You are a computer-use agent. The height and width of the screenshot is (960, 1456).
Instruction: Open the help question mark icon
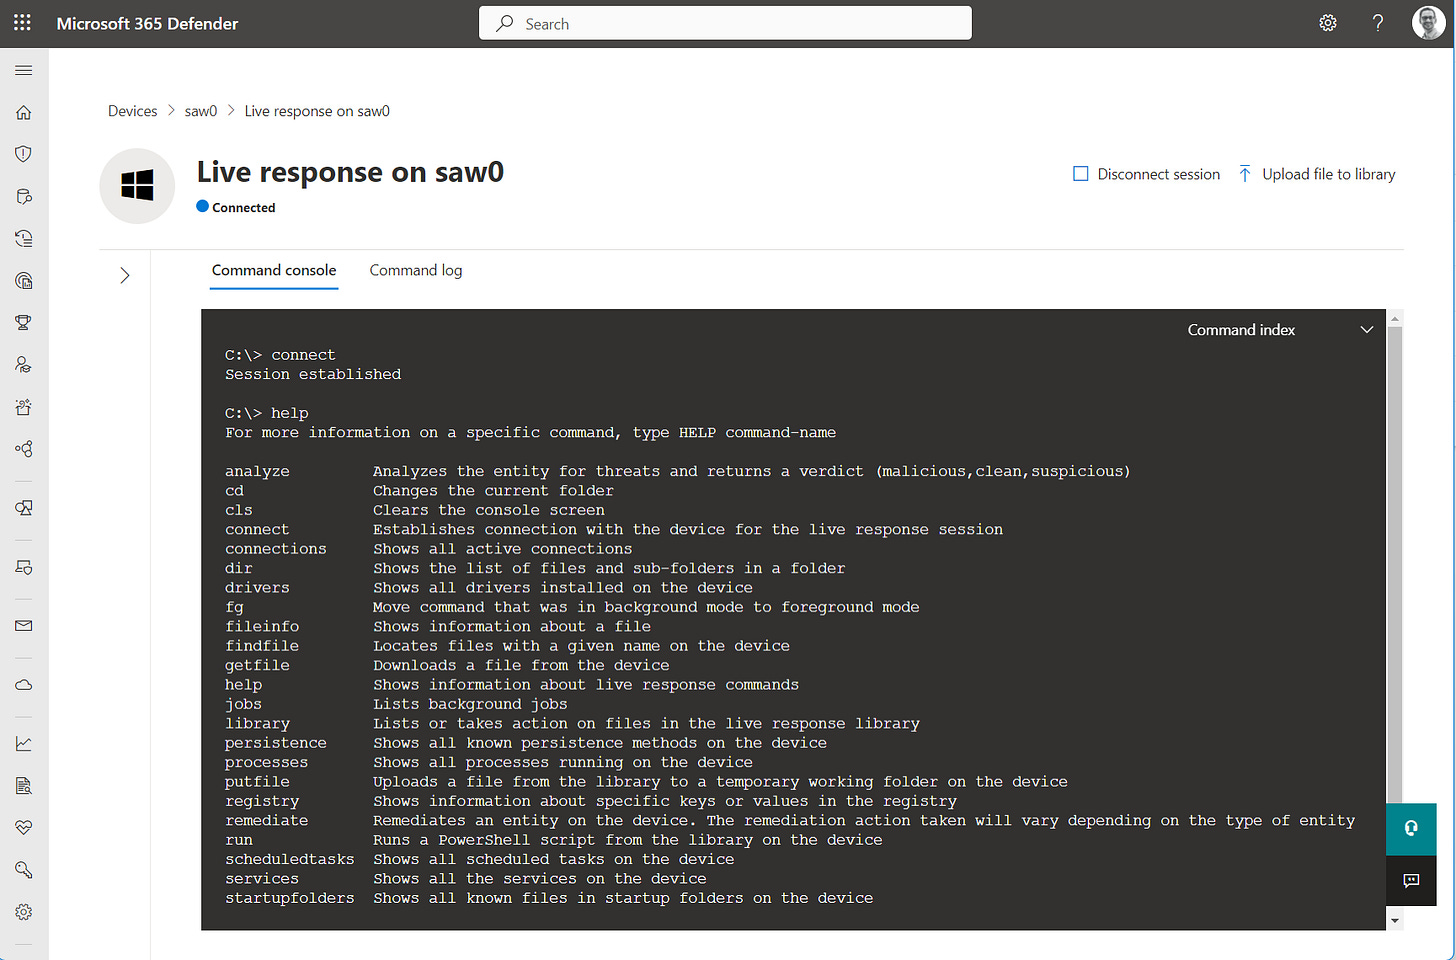(x=1378, y=23)
